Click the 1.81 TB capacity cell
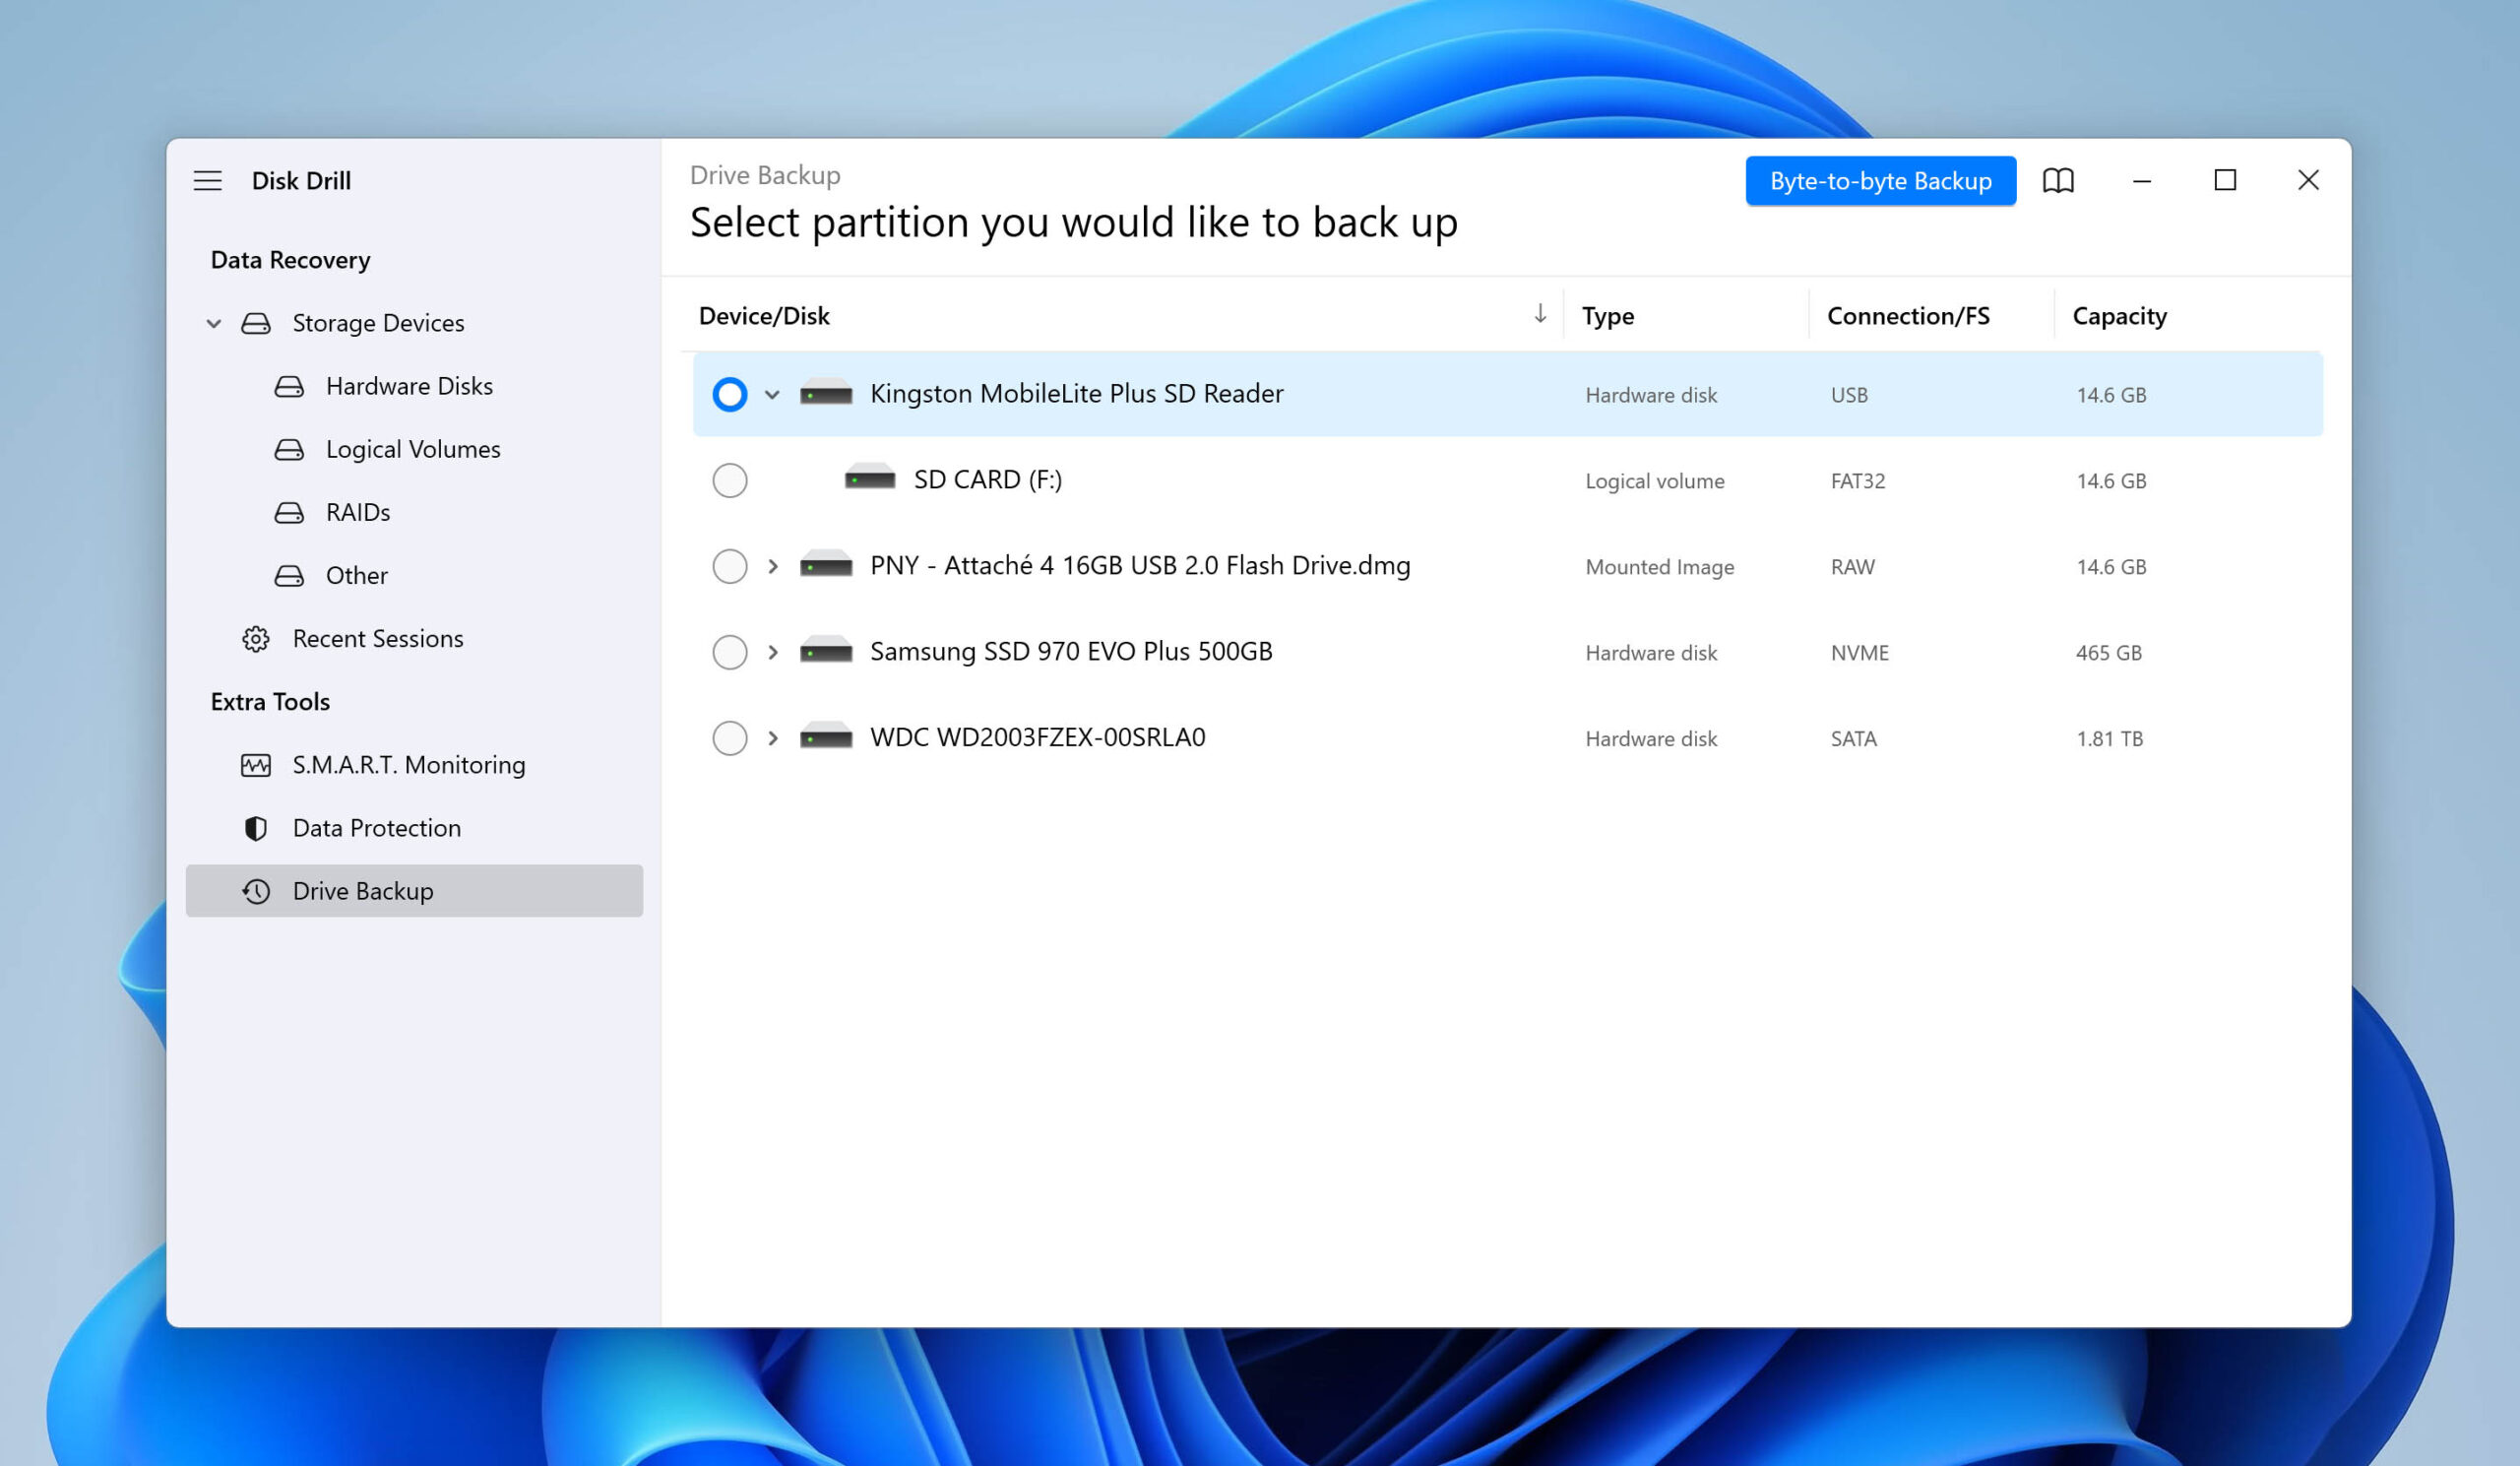Screen dimensions: 2520x1466 (x=2110, y=739)
